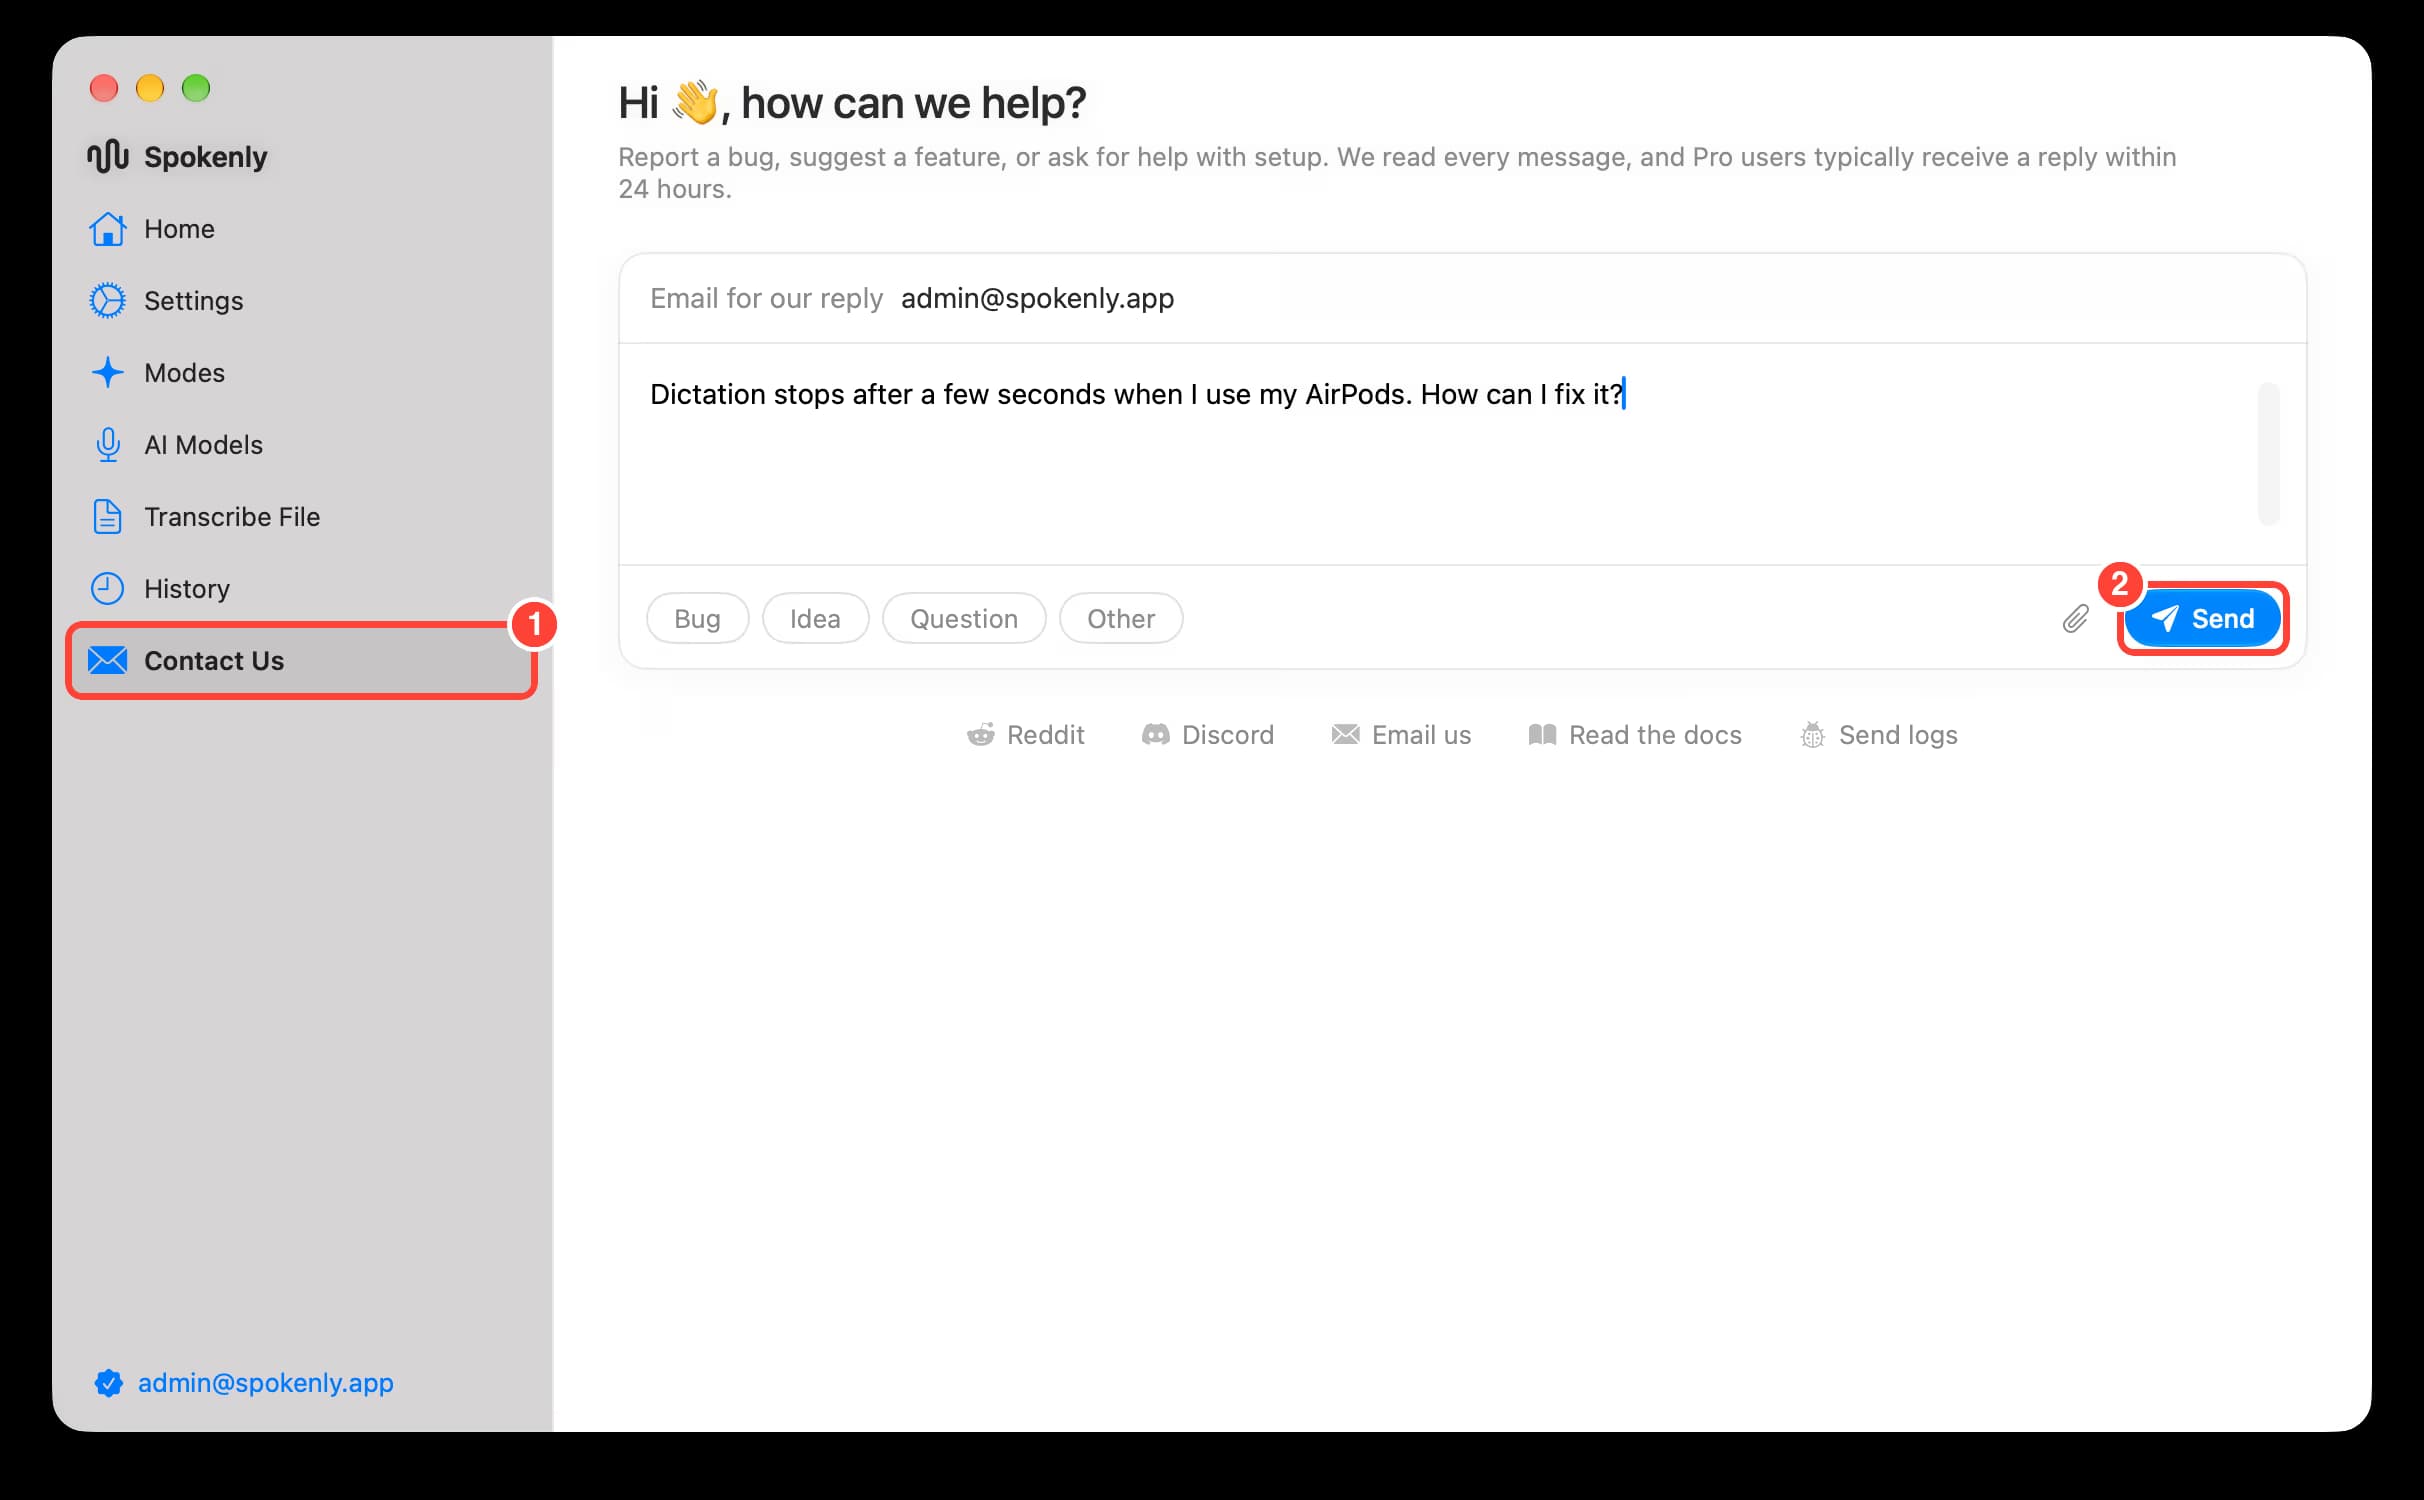The width and height of the screenshot is (2424, 1500).
Task: Click the green maximize window button
Action: [196, 88]
